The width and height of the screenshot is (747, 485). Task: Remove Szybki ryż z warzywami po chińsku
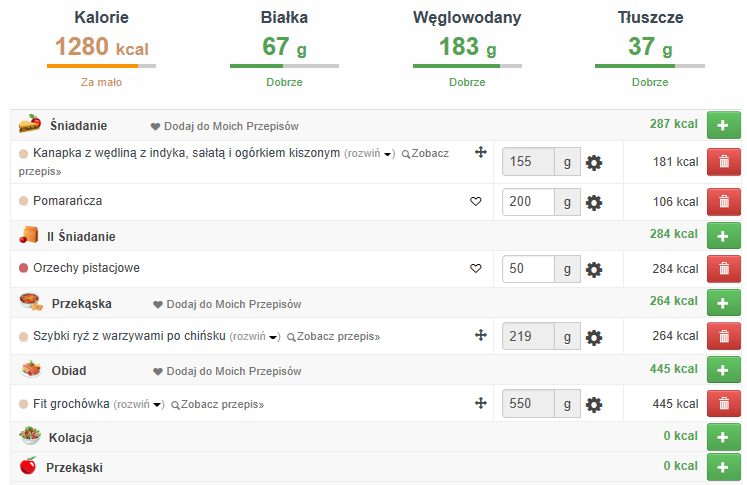click(724, 337)
